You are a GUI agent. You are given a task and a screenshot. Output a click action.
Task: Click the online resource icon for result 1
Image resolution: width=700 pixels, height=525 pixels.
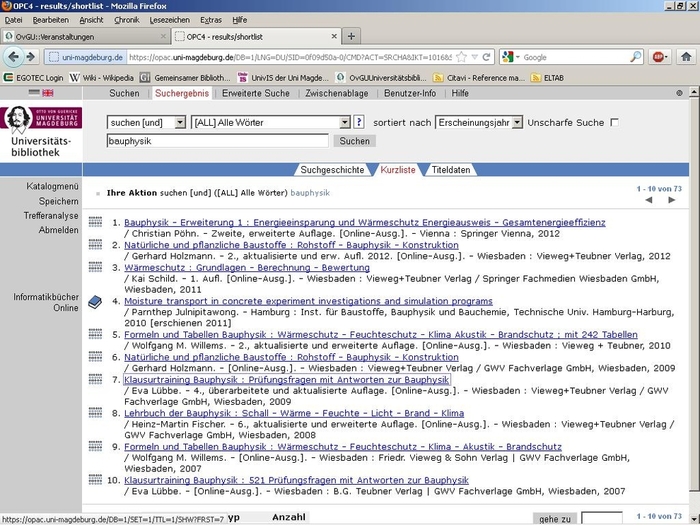pyautogui.click(x=96, y=221)
